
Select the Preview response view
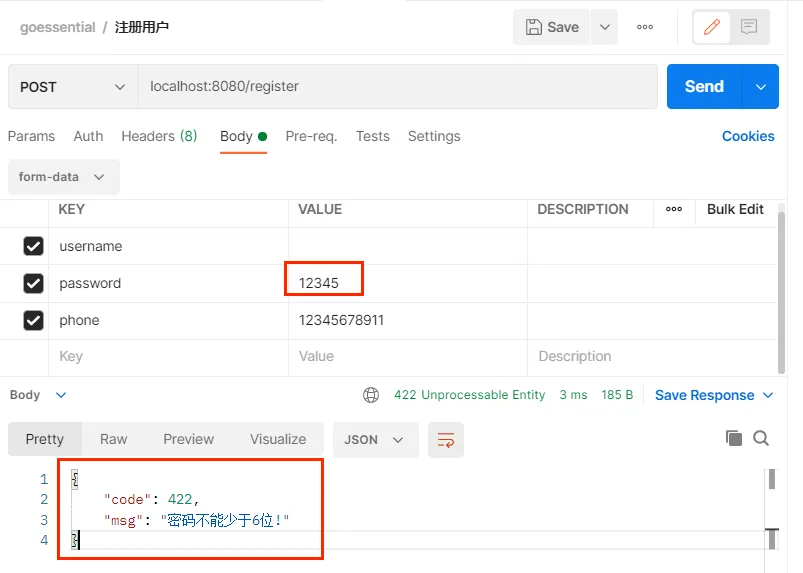tap(188, 439)
